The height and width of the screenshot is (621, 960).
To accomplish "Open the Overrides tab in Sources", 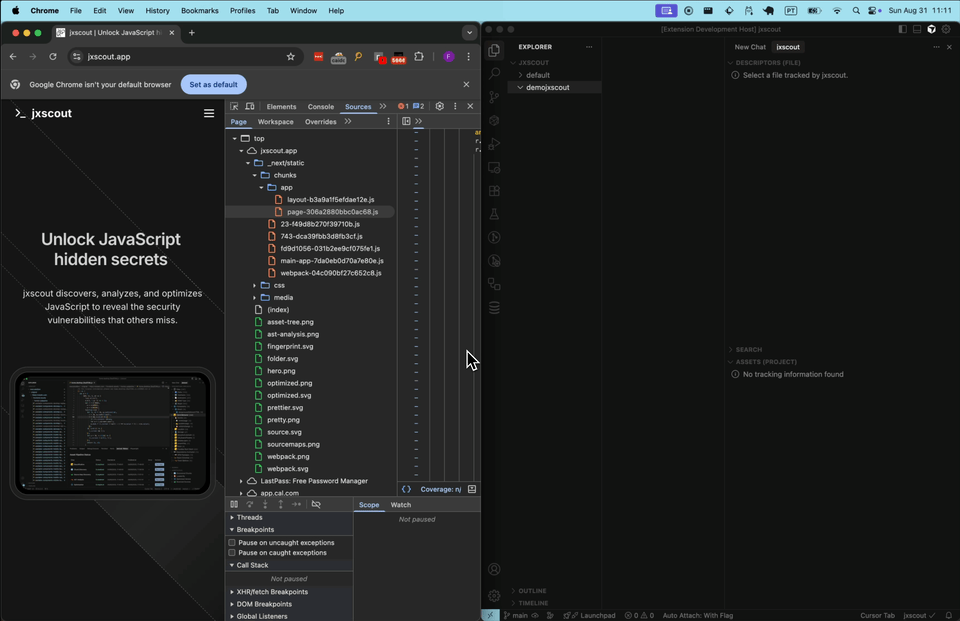I will click(x=321, y=122).
